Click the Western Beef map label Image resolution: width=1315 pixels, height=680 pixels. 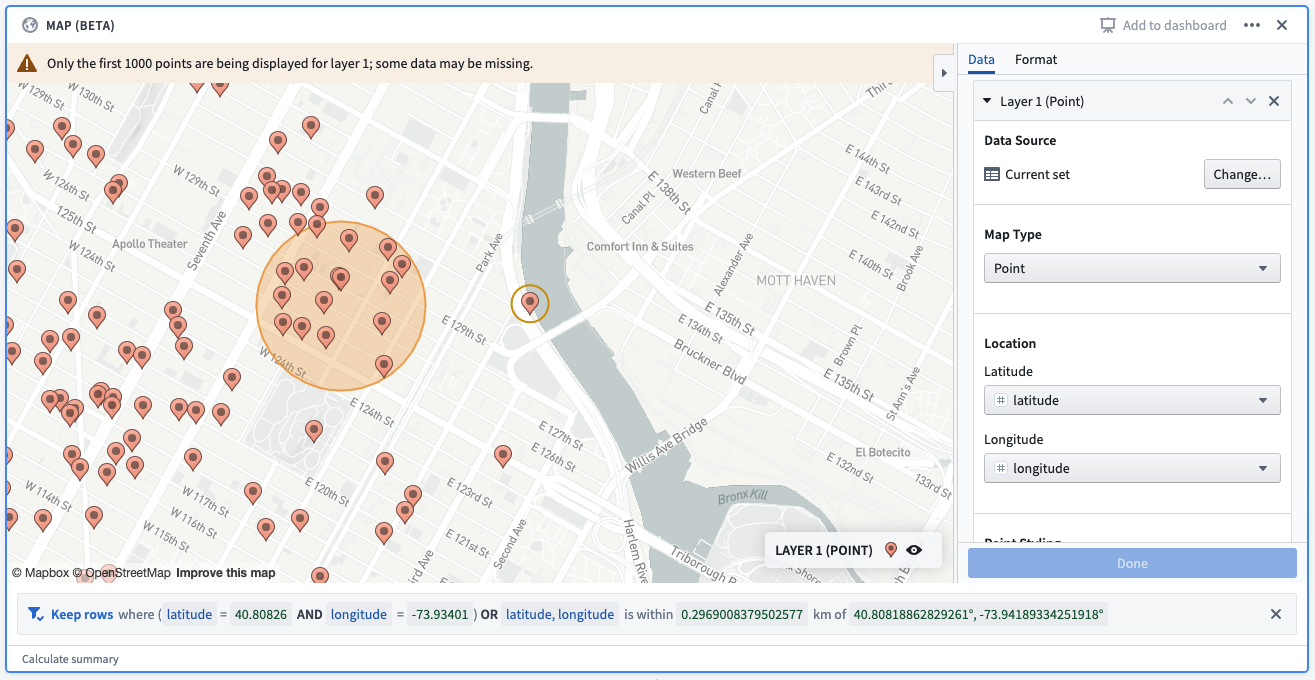(707, 173)
